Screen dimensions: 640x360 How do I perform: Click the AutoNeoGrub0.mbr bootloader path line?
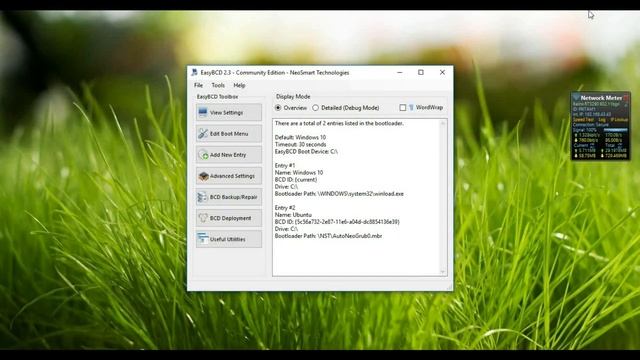point(329,236)
